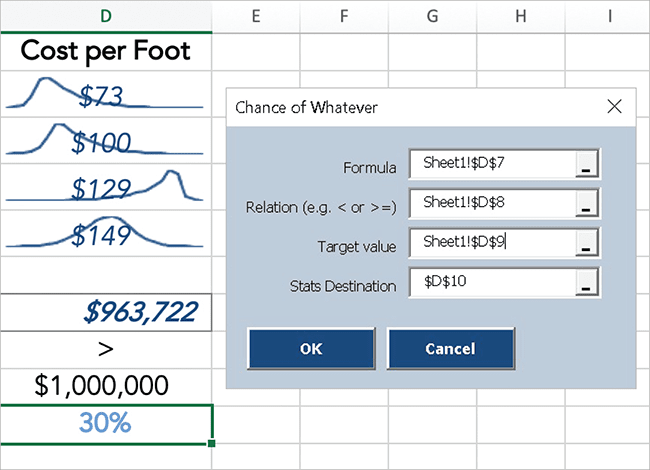This screenshot has width=650, height=470.
Task: Select the $149 cell
Action: pyautogui.click(x=106, y=233)
